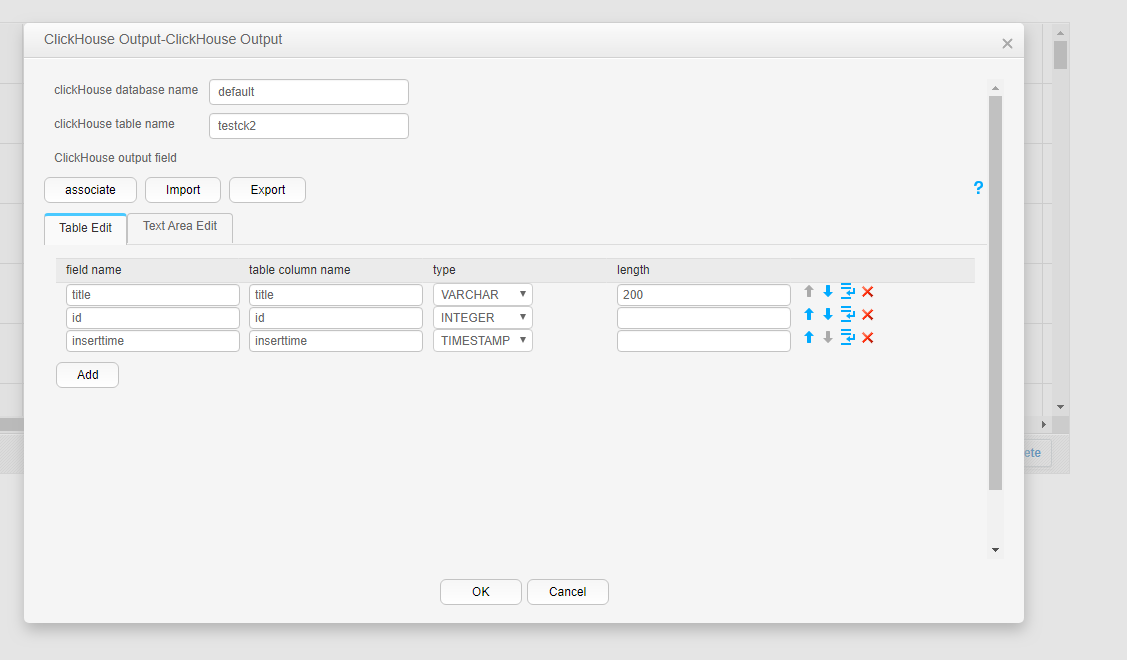Click the move up arrow for title row
1127x660 pixels.
(809, 291)
